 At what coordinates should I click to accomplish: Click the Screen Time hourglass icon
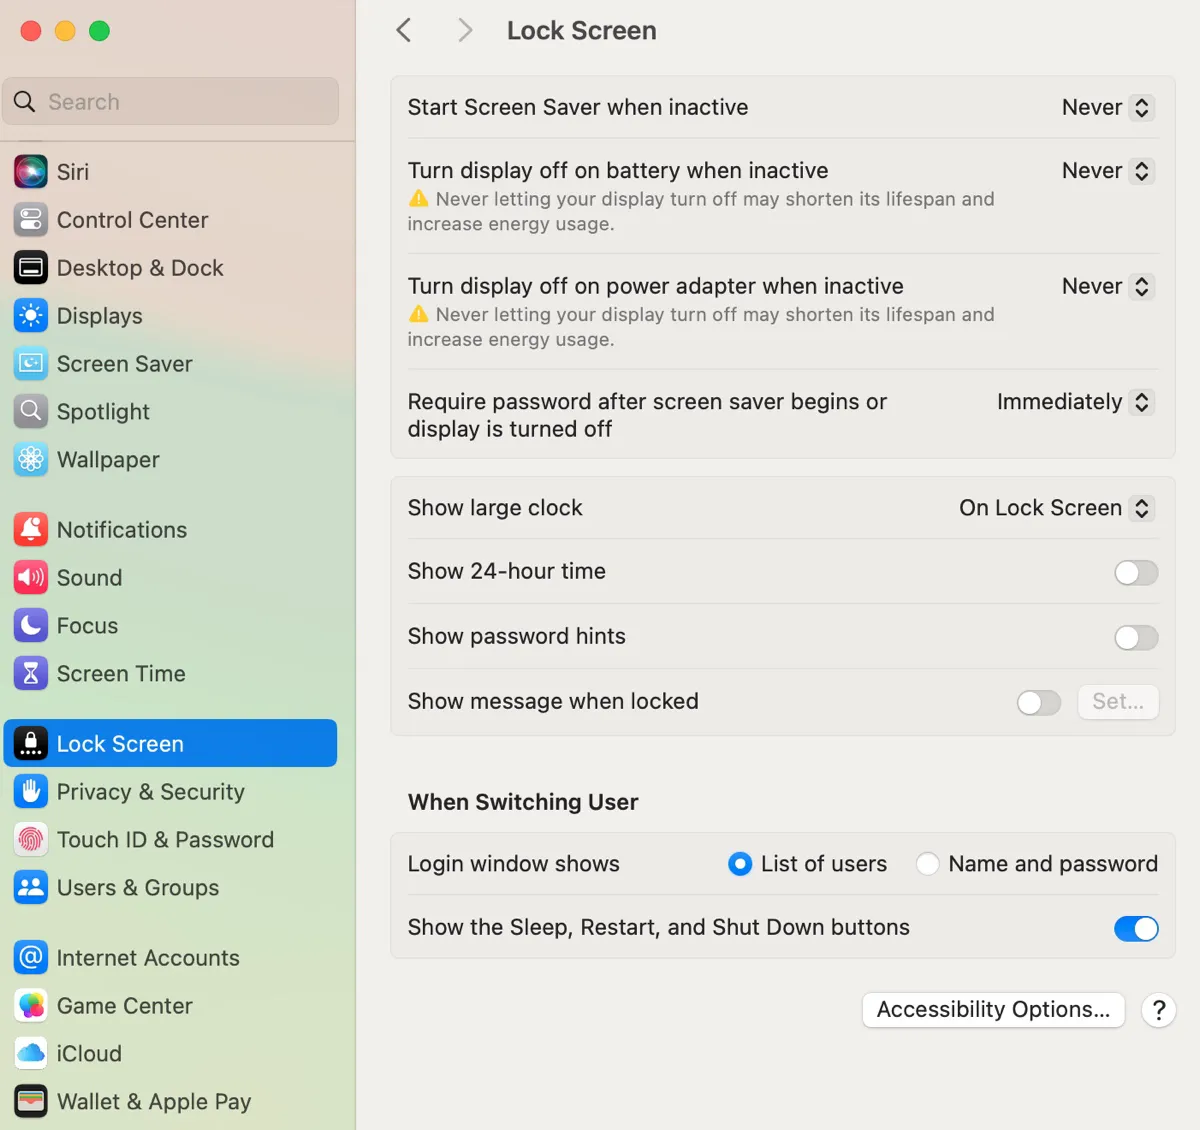[x=31, y=674]
